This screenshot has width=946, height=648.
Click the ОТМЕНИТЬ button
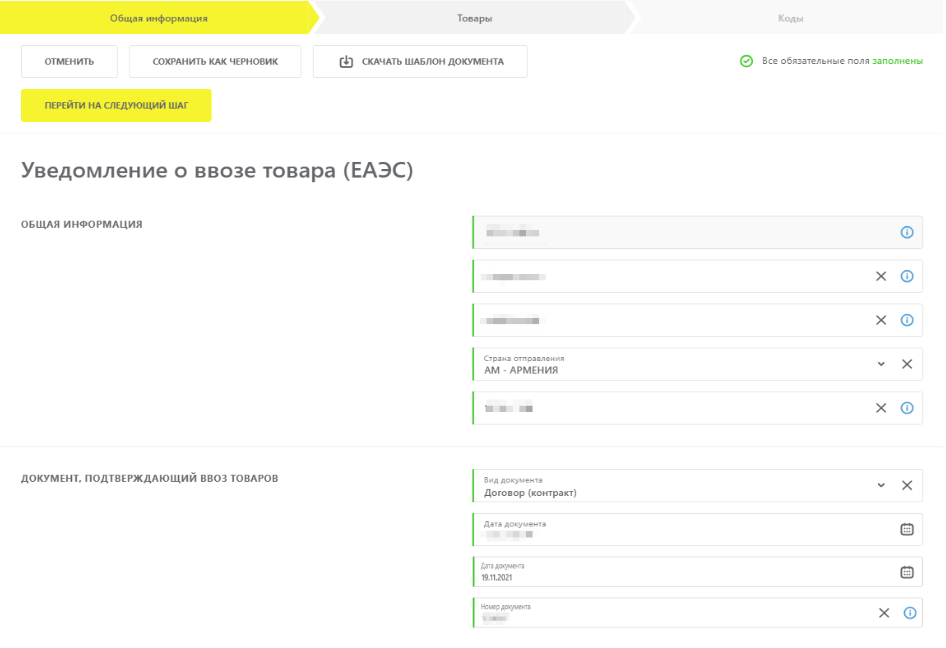69,62
